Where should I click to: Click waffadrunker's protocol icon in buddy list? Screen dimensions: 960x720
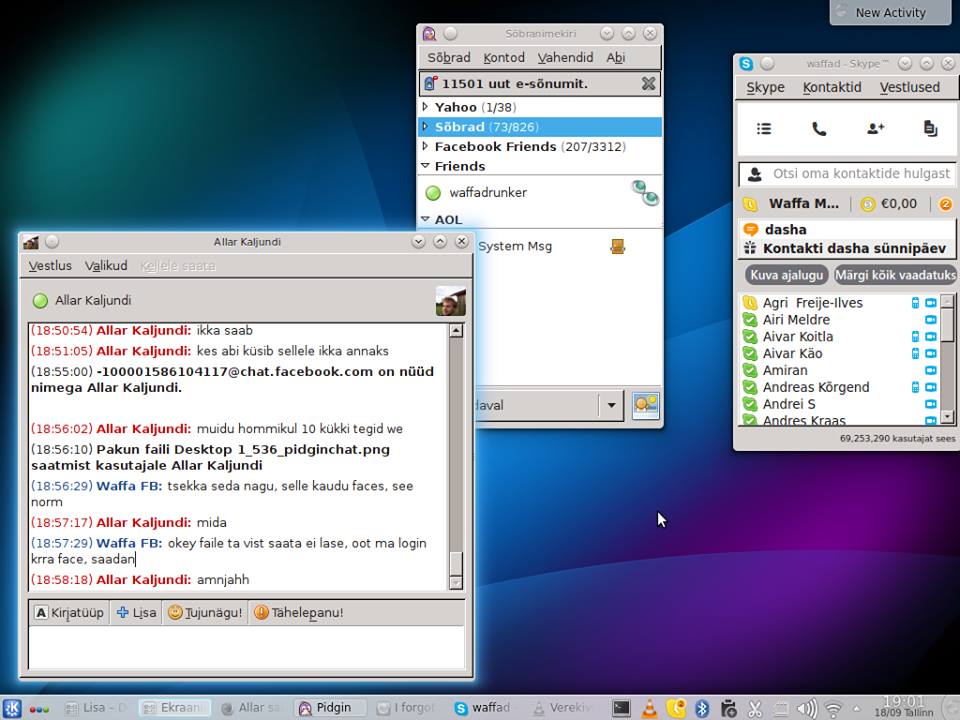tap(645, 192)
